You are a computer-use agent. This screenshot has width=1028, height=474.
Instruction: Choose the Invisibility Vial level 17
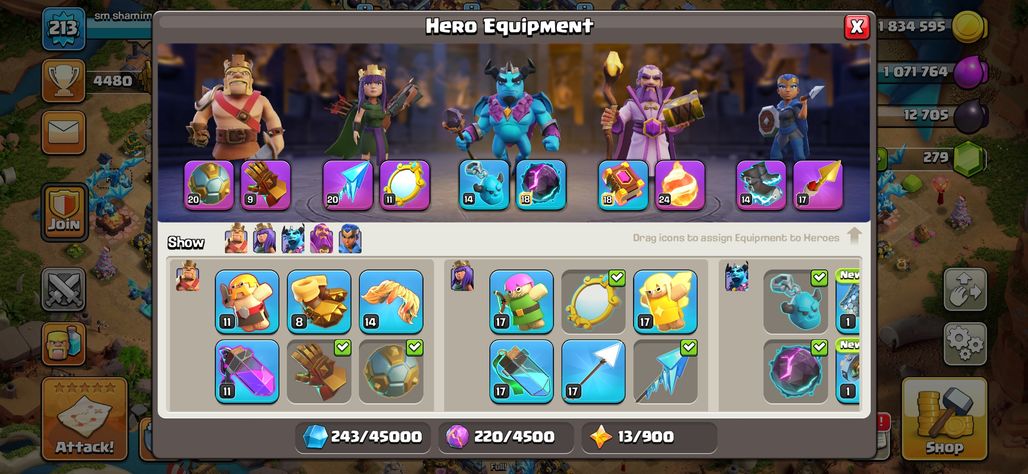[521, 371]
